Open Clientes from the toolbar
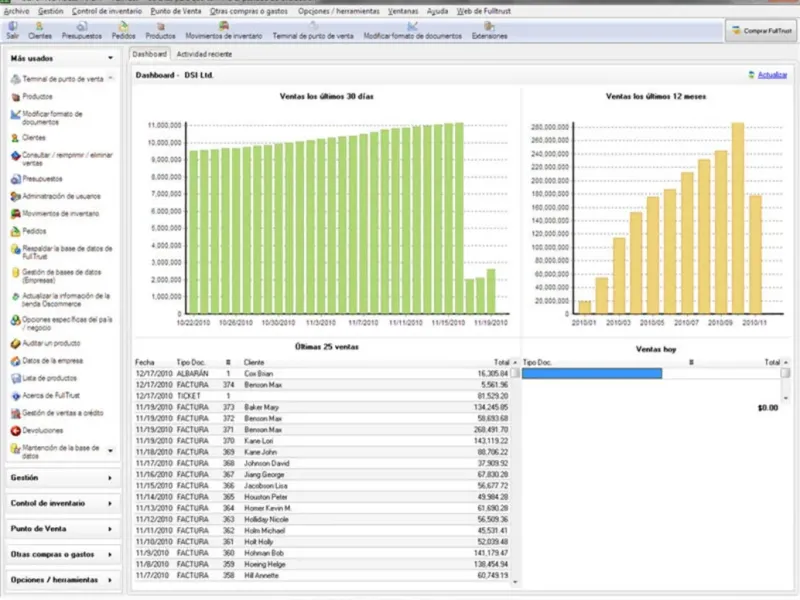The image size is (800, 600). pyautogui.click(x=40, y=31)
